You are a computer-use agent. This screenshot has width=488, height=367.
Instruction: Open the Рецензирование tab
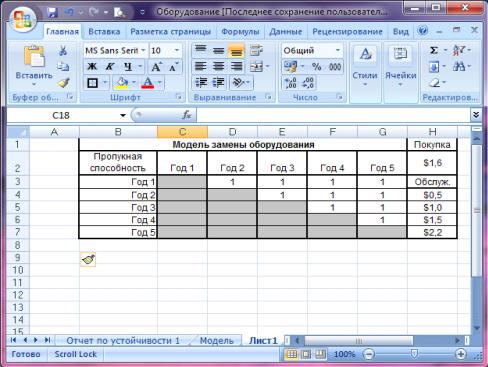click(x=347, y=32)
